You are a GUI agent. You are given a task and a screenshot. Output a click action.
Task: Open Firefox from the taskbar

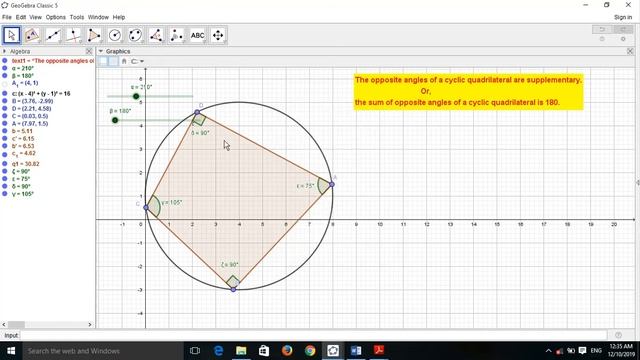[x=287, y=351]
